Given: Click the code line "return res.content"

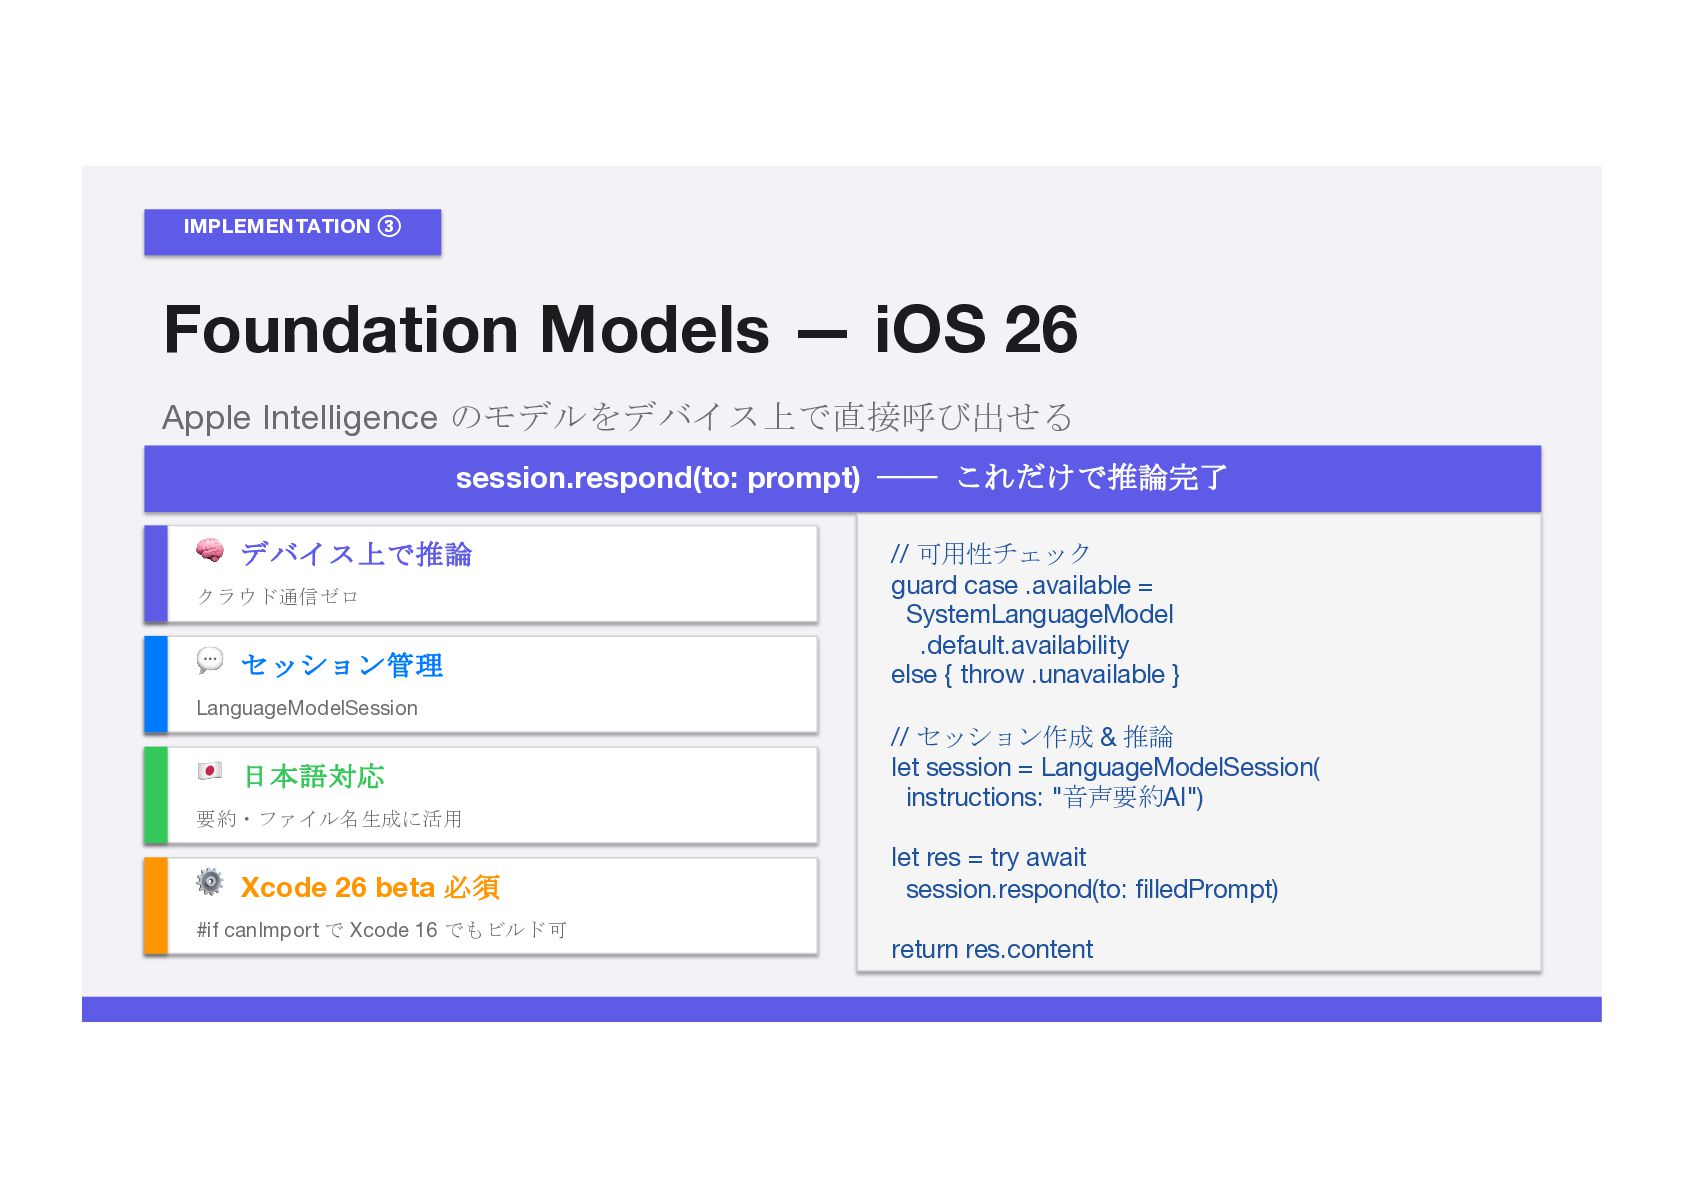Looking at the screenshot, I should pyautogui.click(x=992, y=949).
